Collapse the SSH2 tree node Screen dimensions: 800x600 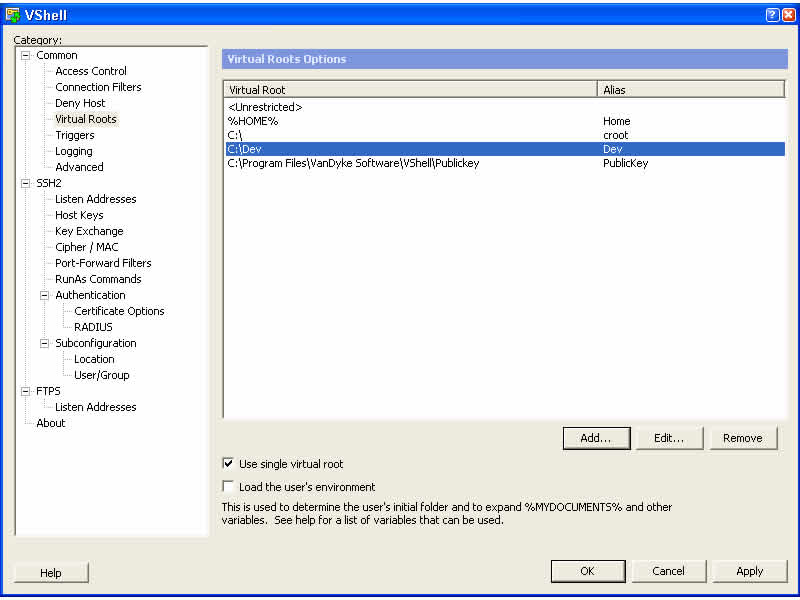pos(25,183)
